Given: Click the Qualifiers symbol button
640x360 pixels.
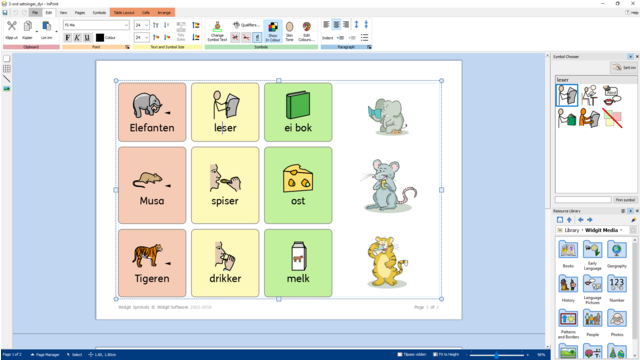Looking at the screenshot, I should 246,25.
